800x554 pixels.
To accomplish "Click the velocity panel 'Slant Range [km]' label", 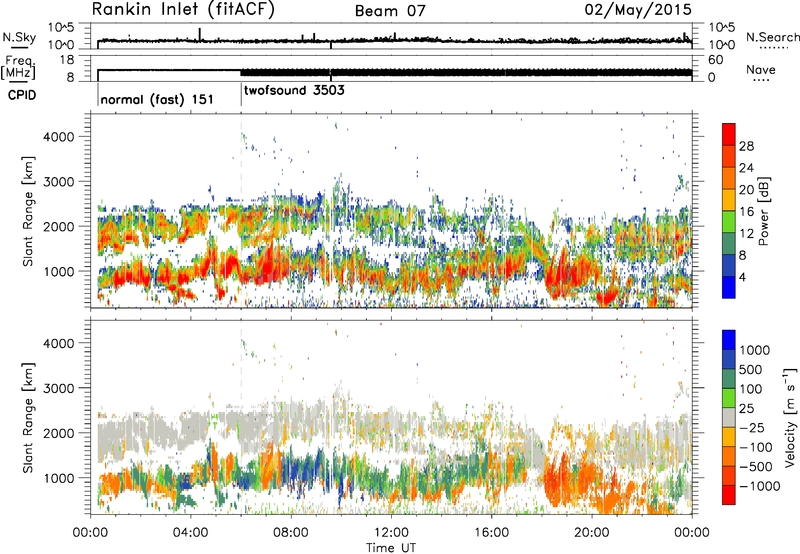I will click(x=29, y=417).
